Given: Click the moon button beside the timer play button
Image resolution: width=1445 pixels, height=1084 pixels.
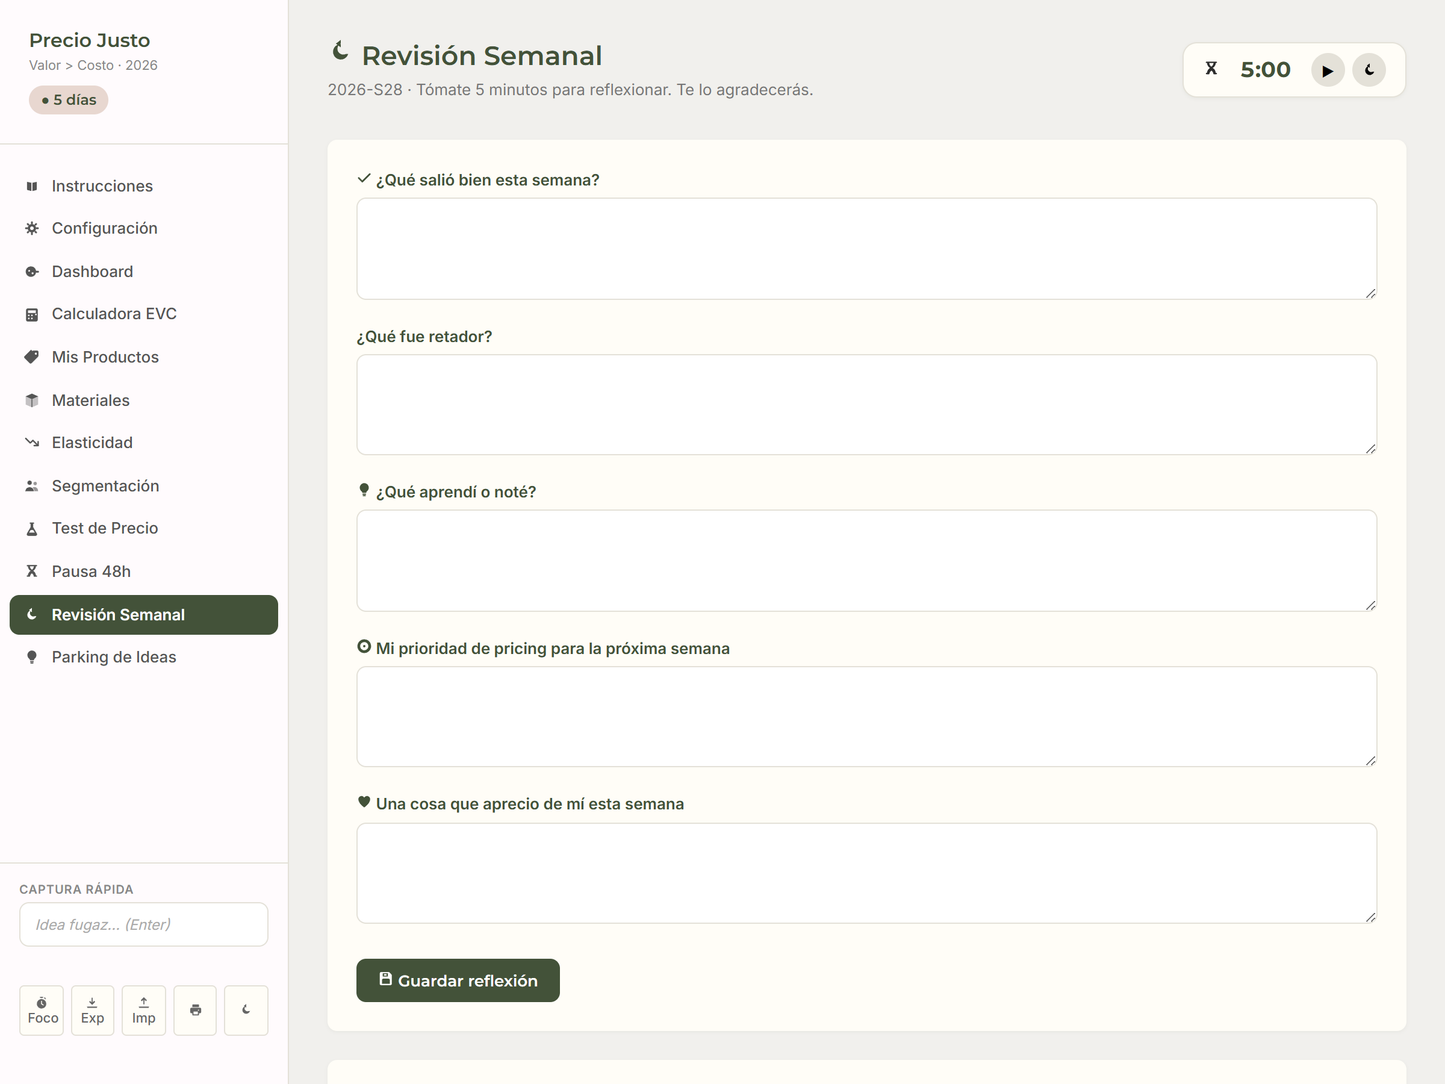Looking at the screenshot, I should [x=1369, y=70].
